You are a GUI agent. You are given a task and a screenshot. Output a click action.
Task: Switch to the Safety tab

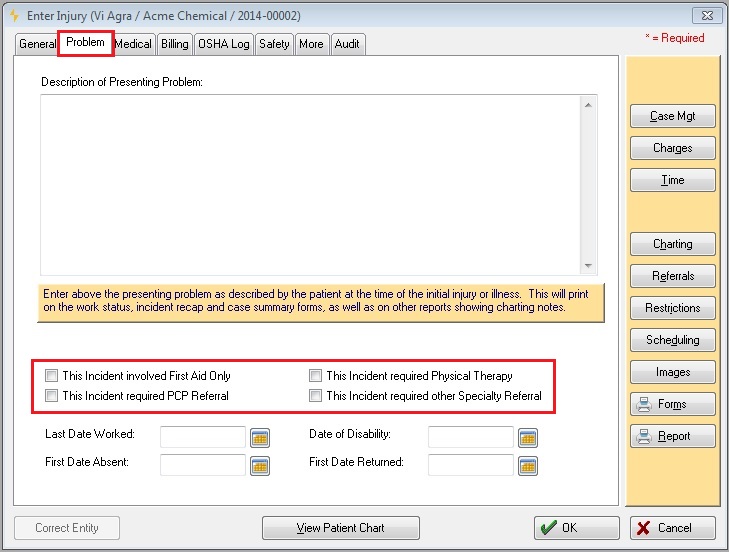tap(274, 44)
